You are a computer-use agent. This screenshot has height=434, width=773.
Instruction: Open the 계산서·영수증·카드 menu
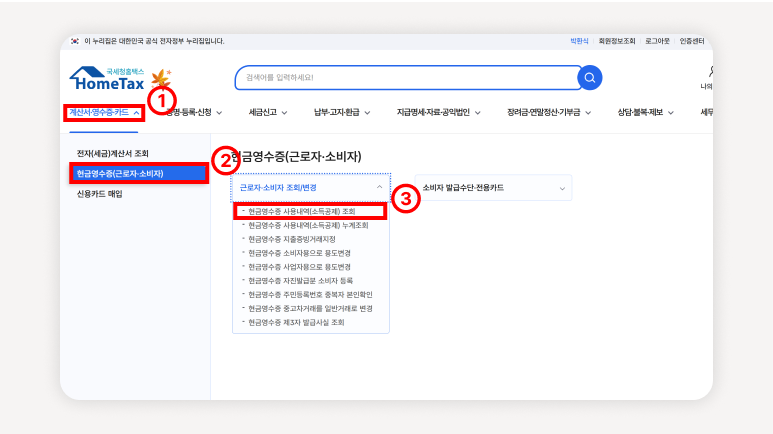click(x=104, y=112)
